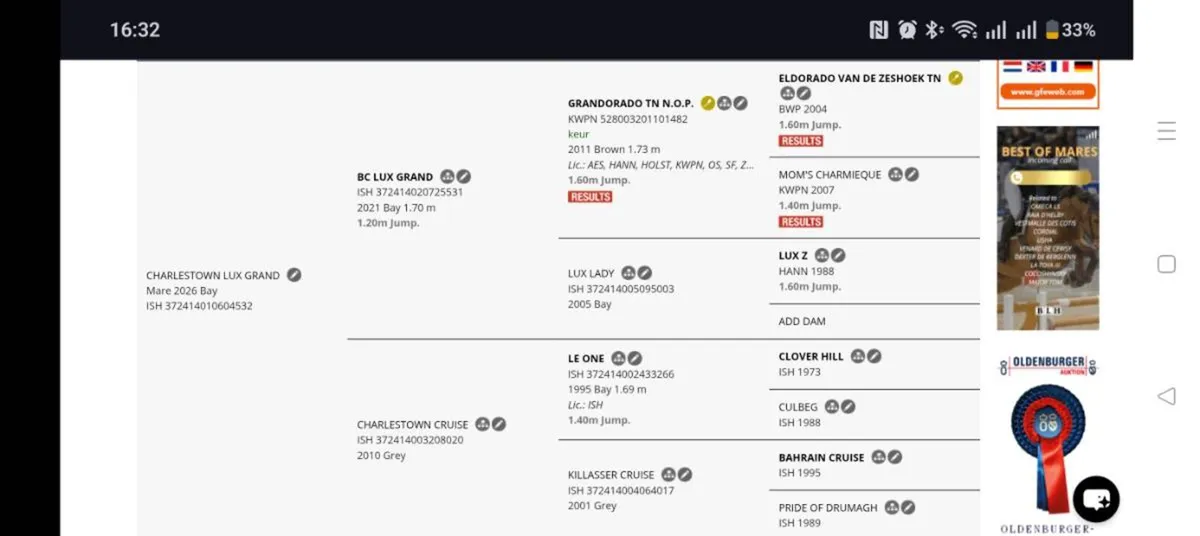Click the edit pencil icon beside CHARLESTOWN LUX GRAND

click(294, 275)
